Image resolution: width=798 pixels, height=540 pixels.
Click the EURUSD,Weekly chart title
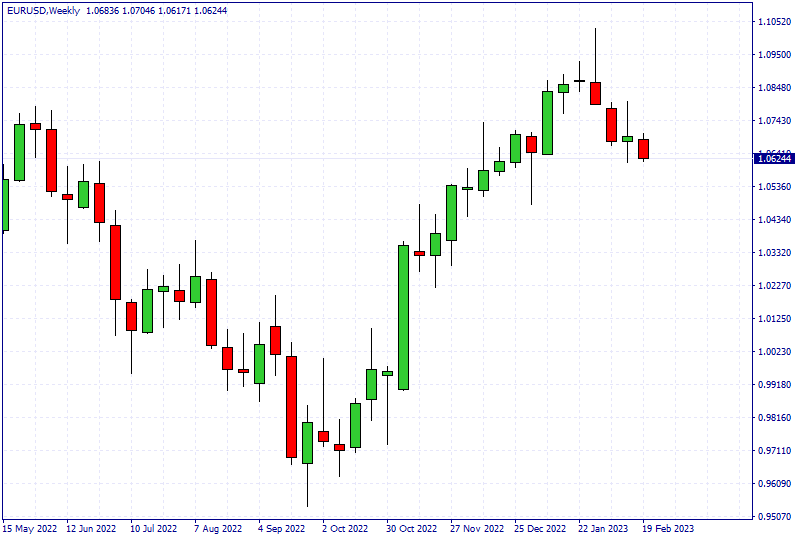44,11
